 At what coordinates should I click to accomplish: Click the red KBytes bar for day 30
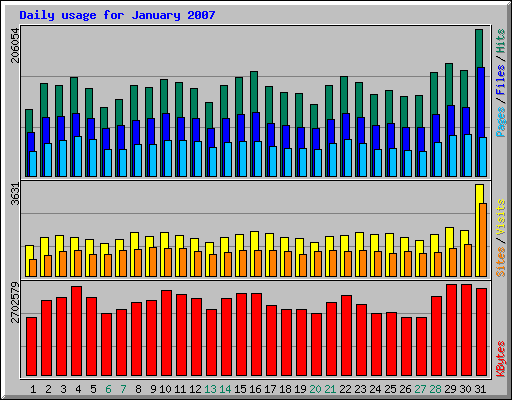(x=466, y=330)
